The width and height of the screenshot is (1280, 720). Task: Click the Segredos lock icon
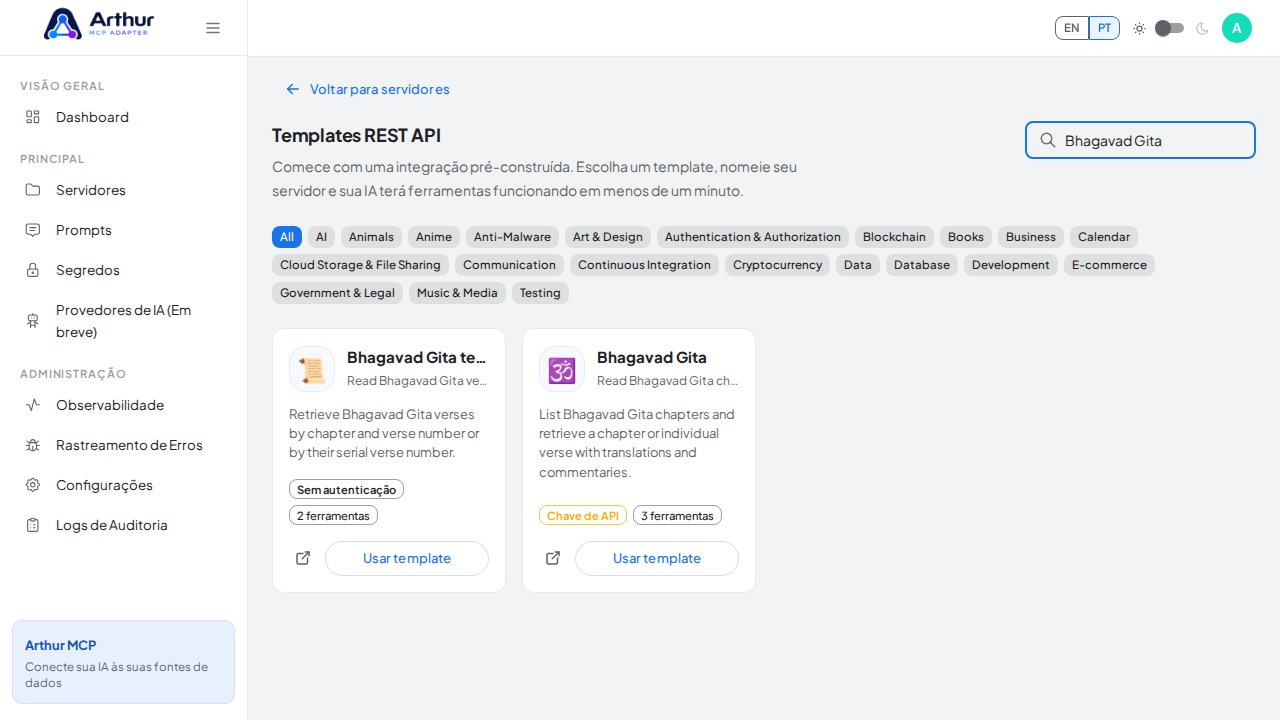33,270
